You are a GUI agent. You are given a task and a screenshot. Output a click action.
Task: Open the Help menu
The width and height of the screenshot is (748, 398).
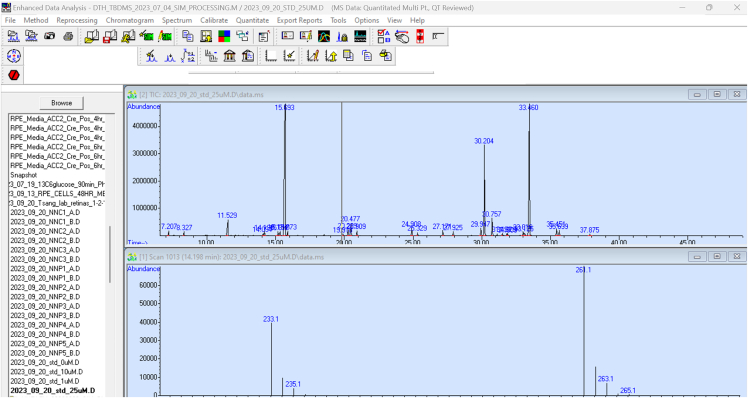click(x=417, y=20)
